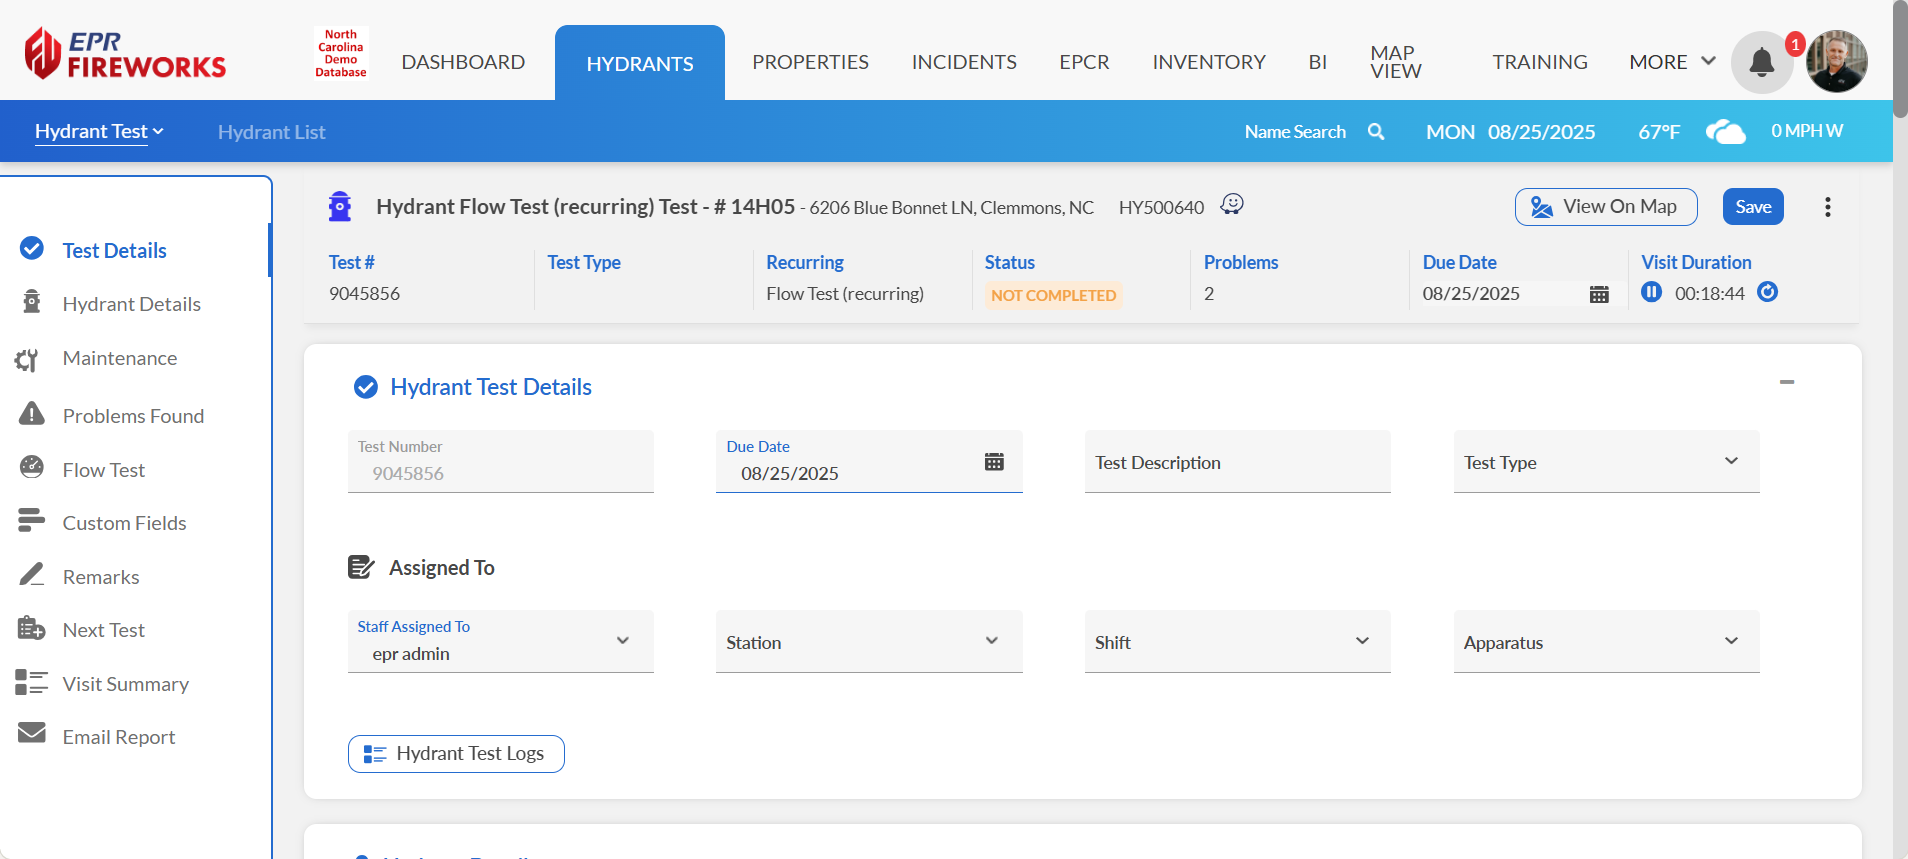Open Hydrant Test Logs
Image resolution: width=1908 pixels, height=859 pixels.
[456, 754]
